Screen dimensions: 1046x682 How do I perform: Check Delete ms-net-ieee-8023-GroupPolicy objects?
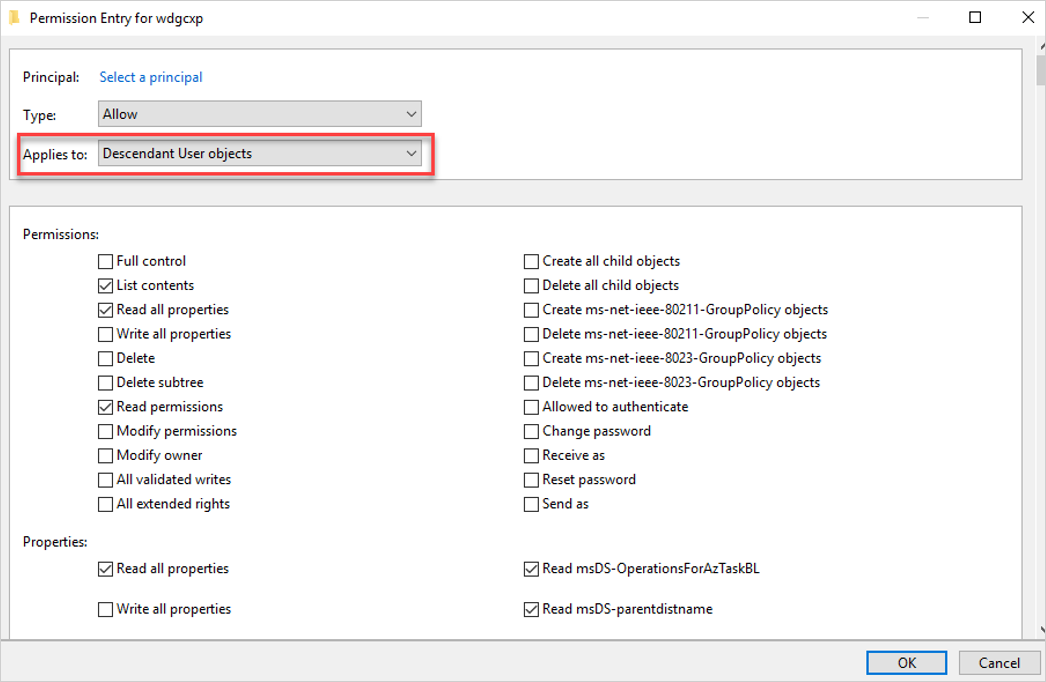(x=531, y=382)
